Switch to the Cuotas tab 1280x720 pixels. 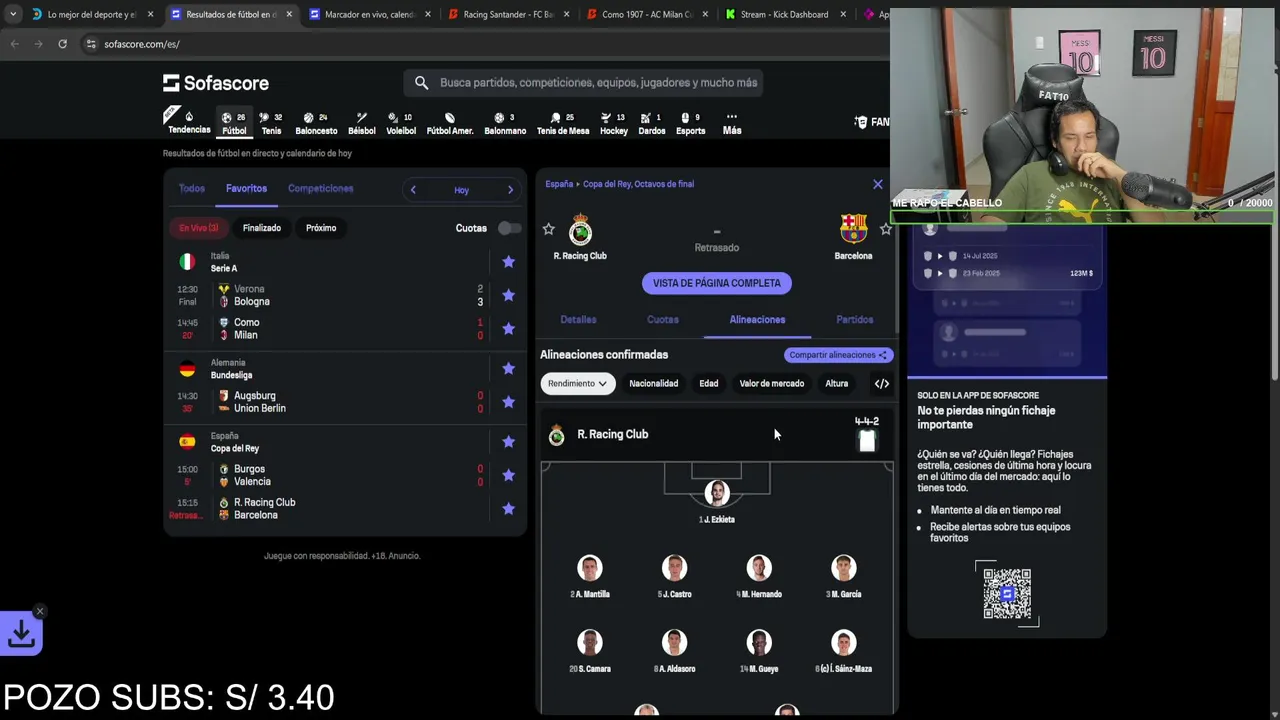click(662, 320)
